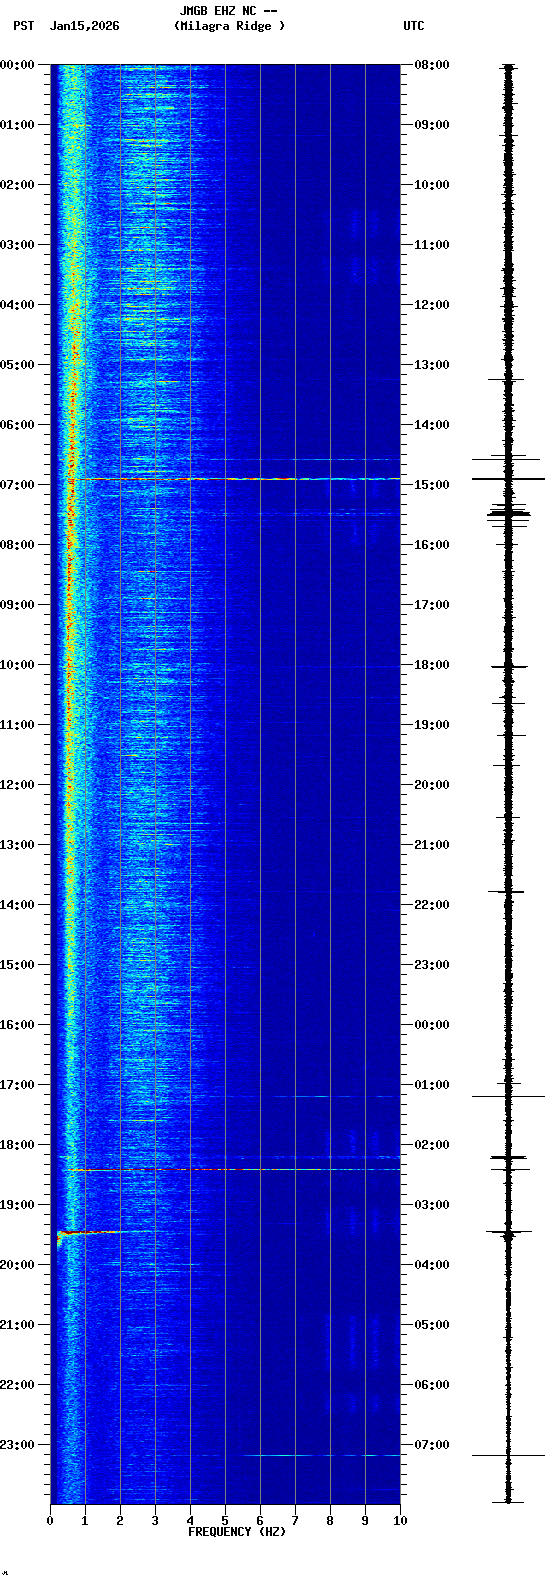Click the Jan15,2026 date label
This screenshot has height=1584, width=552.
[84, 26]
